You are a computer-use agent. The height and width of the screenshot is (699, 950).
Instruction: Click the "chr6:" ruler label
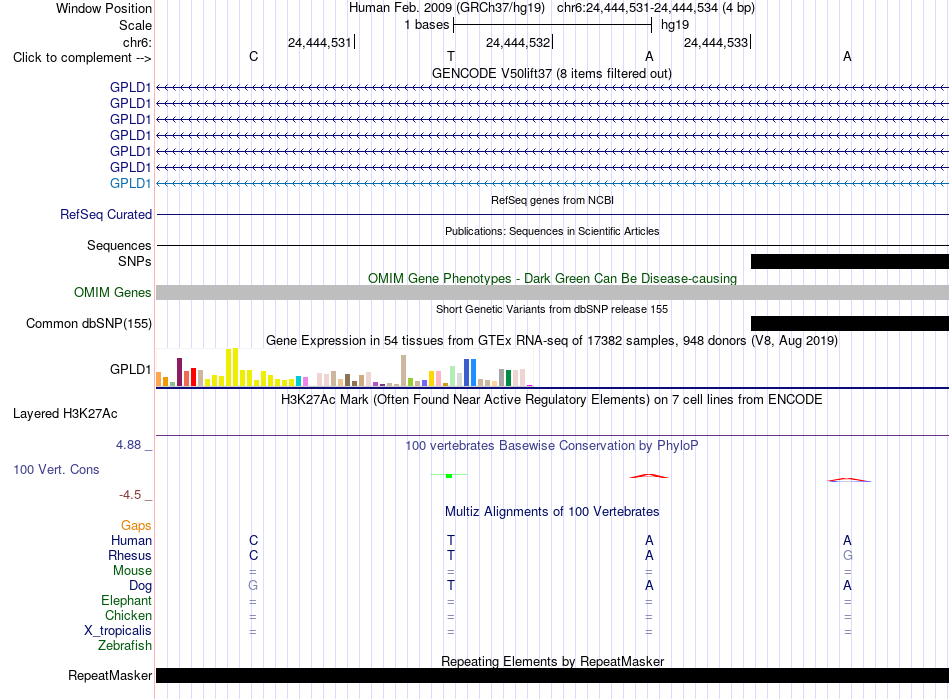point(137,42)
